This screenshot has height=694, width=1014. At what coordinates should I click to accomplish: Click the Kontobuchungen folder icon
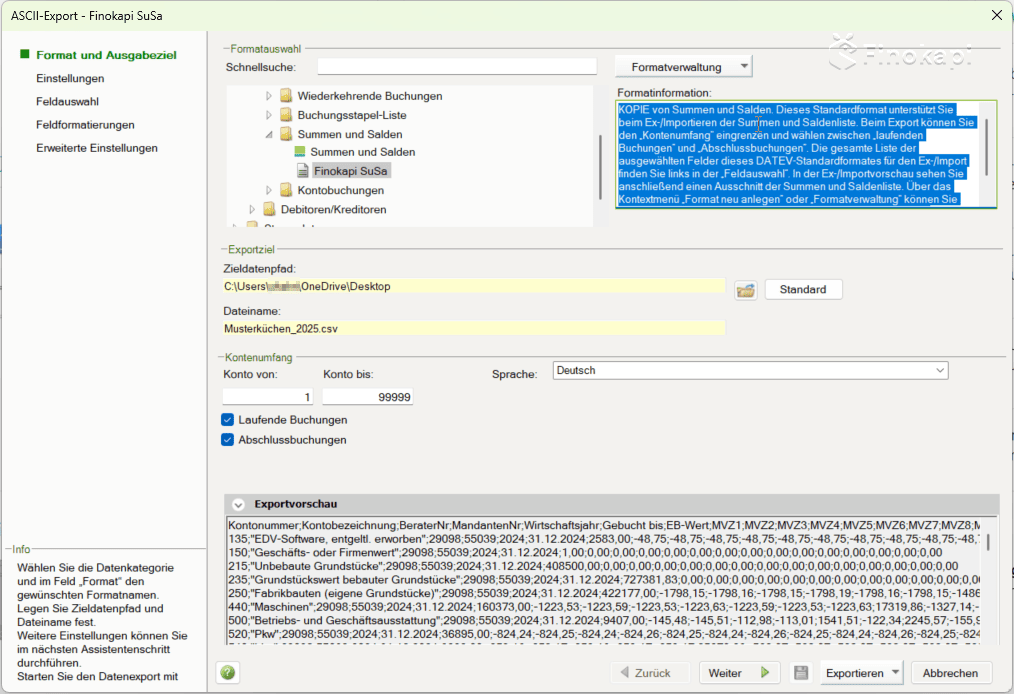[286, 190]
